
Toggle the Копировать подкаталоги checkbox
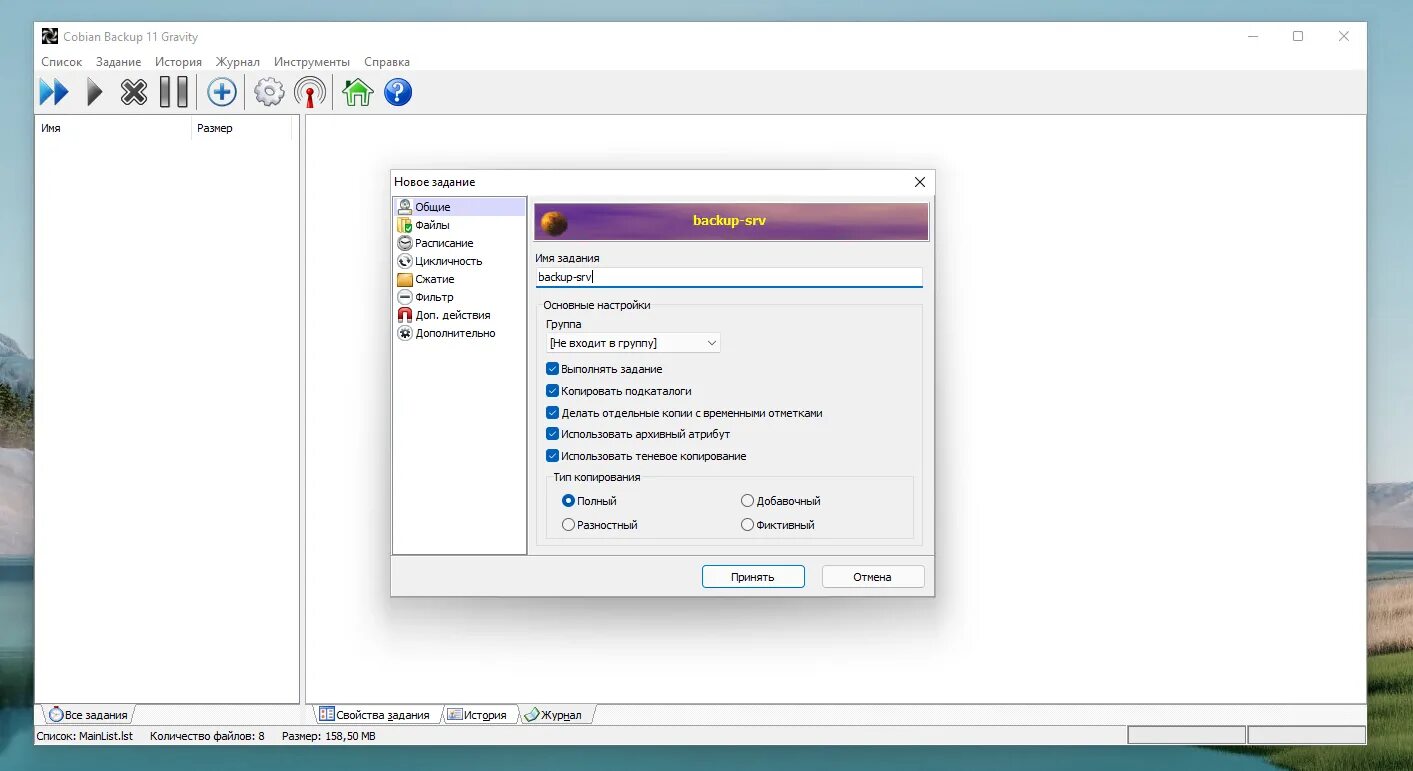coord(552,391)
